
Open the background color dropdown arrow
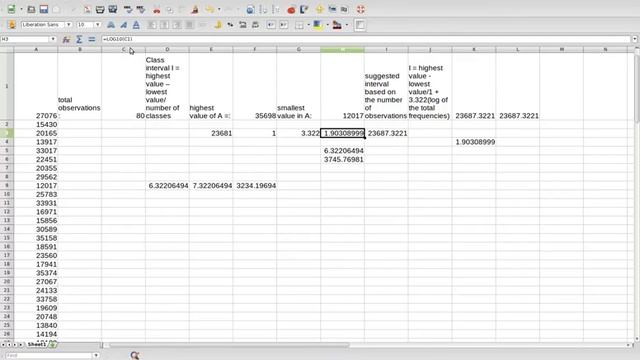[327, 25]
